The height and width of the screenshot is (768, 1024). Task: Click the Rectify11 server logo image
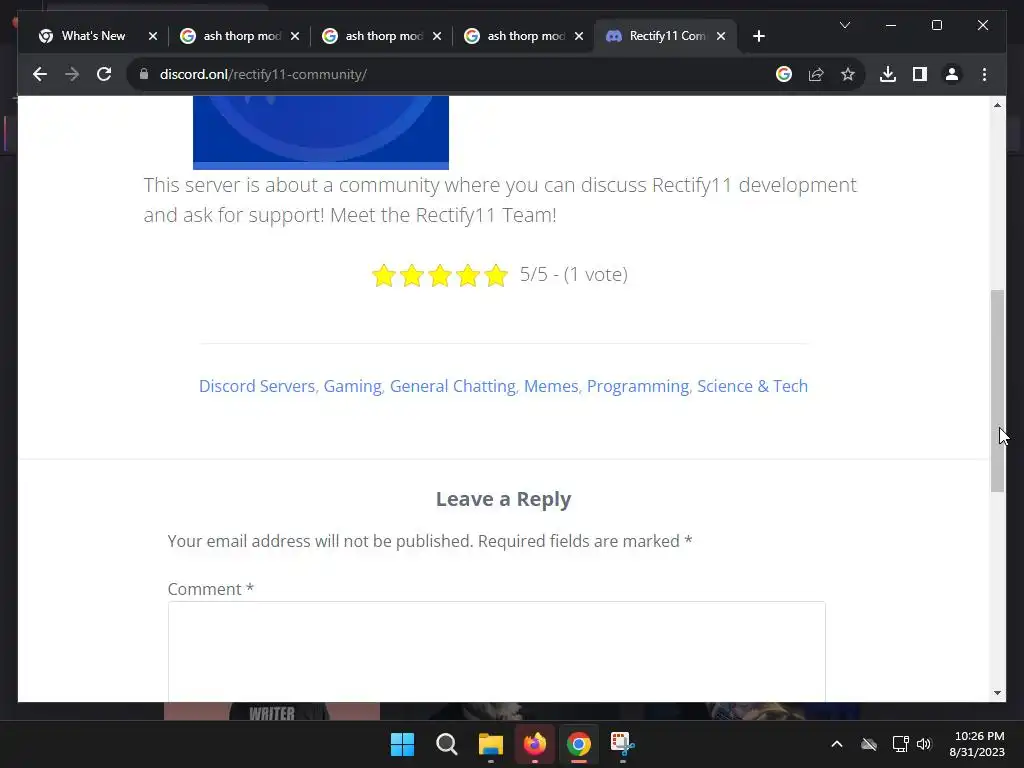(x=321, y=133)
